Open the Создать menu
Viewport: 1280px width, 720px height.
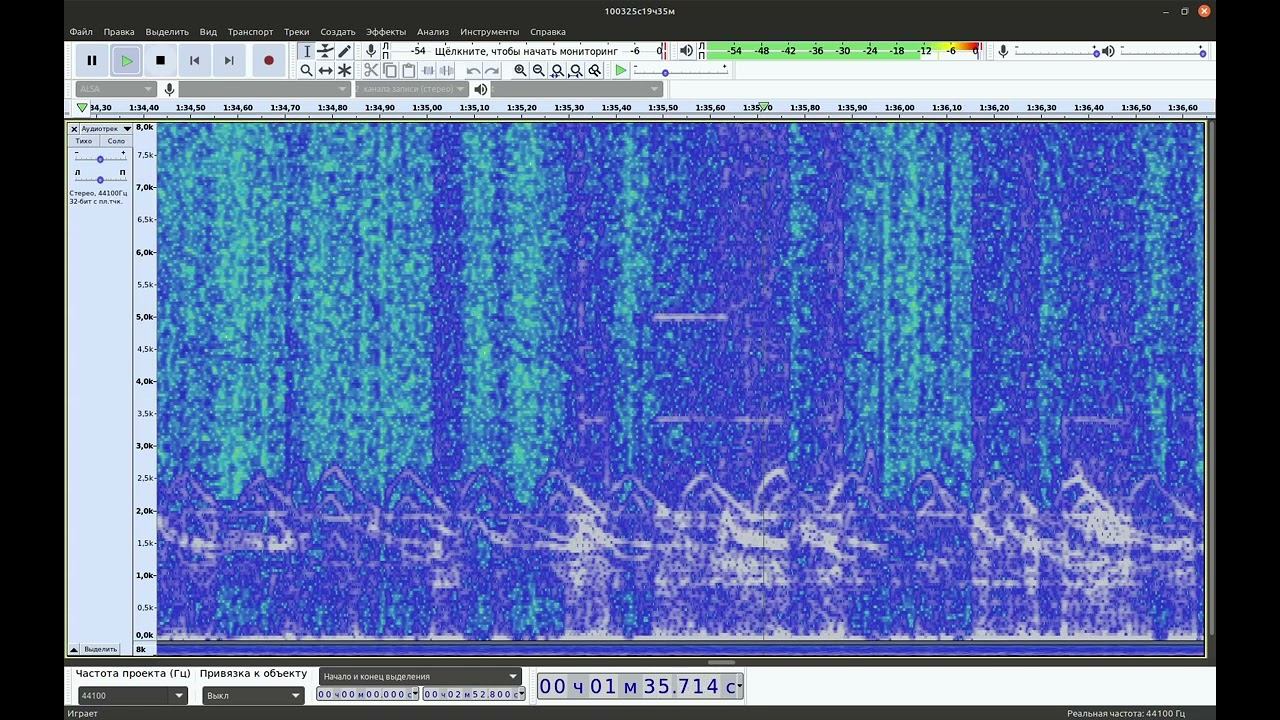point(338,32)
